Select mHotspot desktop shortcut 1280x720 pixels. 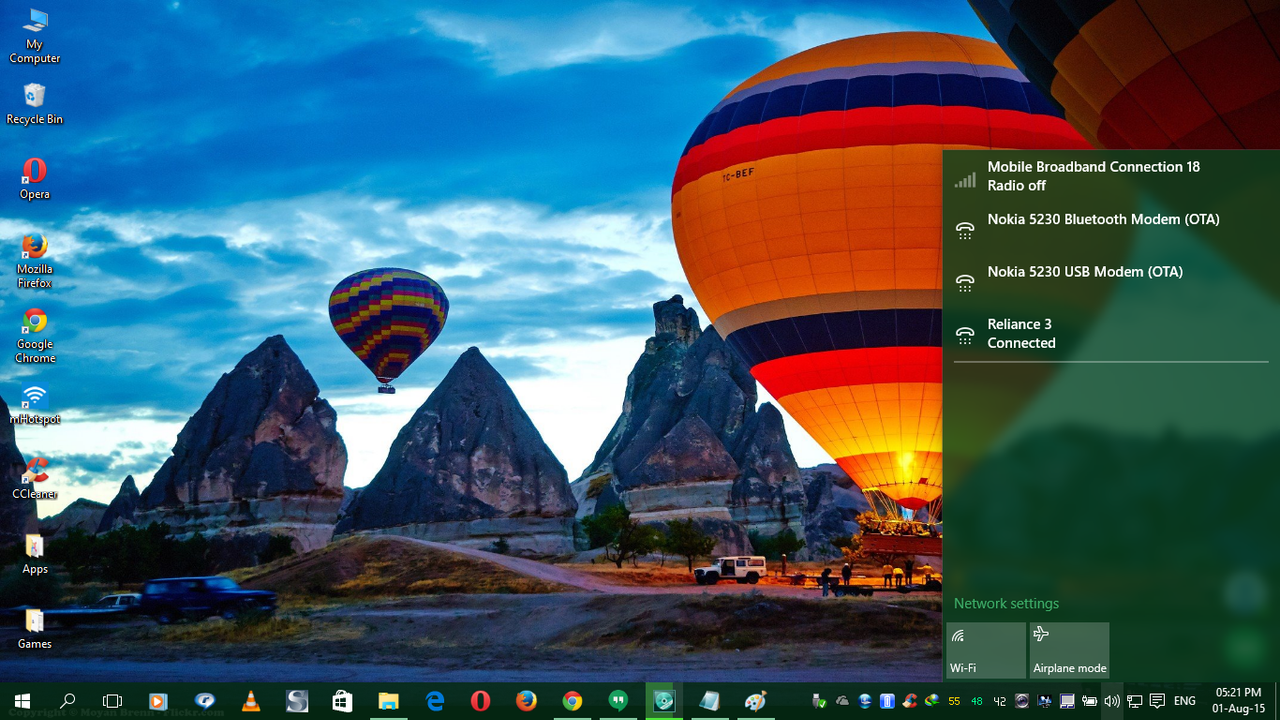click(35, 404)
